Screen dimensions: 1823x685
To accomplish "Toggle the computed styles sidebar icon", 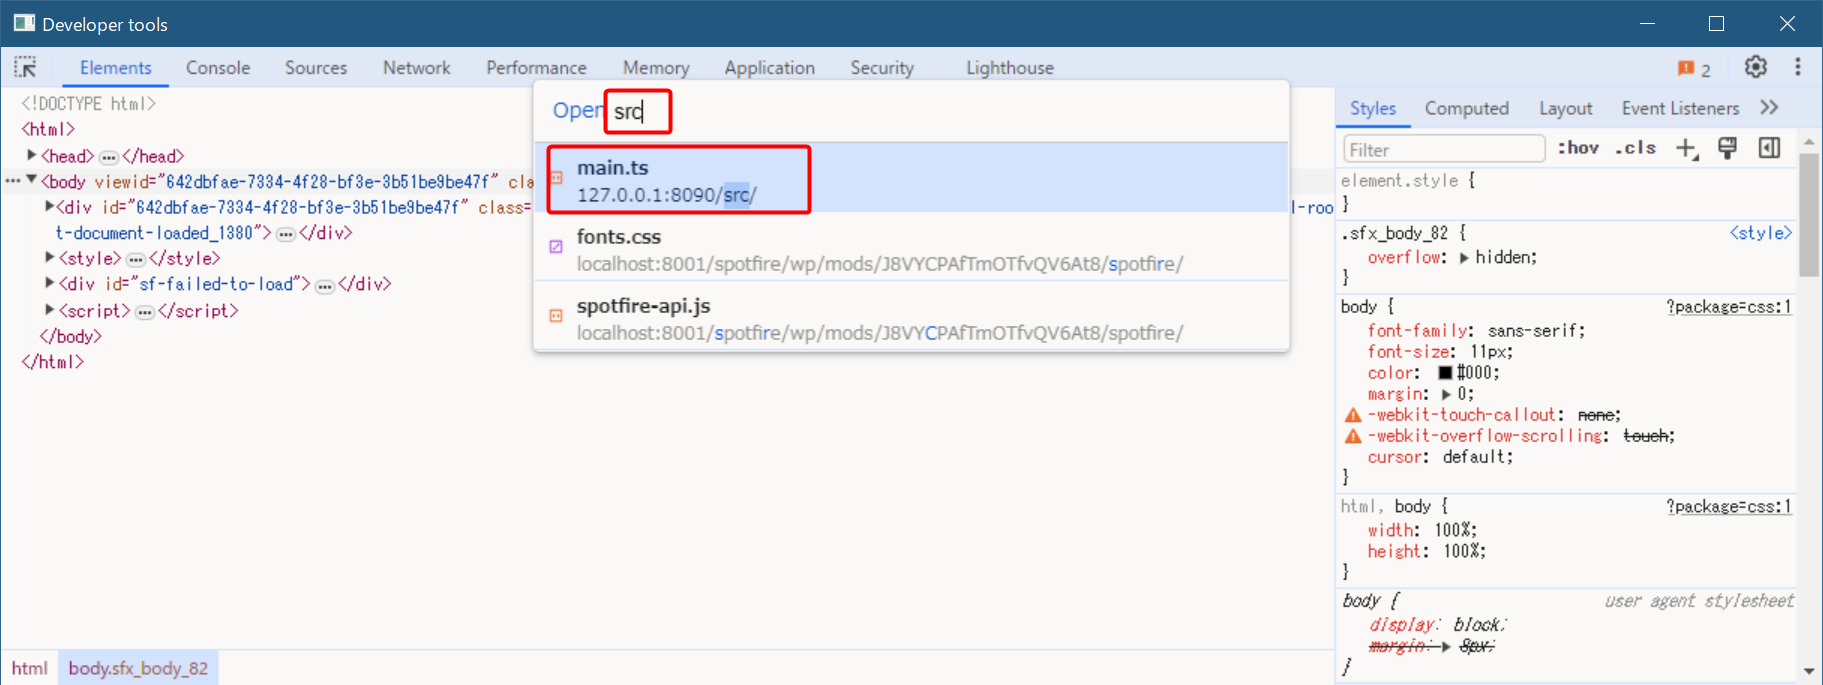I will click(x=1769, y=148).
